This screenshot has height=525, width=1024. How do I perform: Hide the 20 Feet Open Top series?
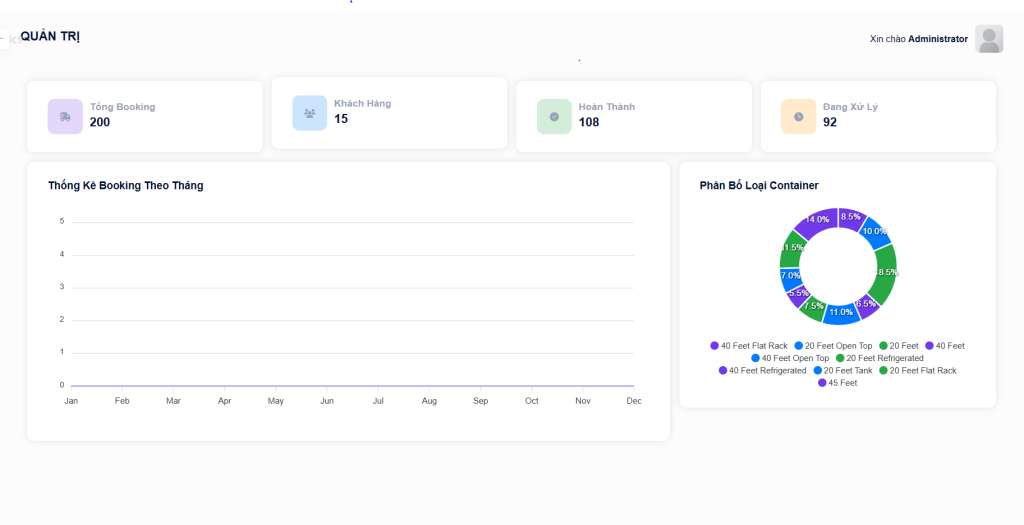click(x=833, y=346)
